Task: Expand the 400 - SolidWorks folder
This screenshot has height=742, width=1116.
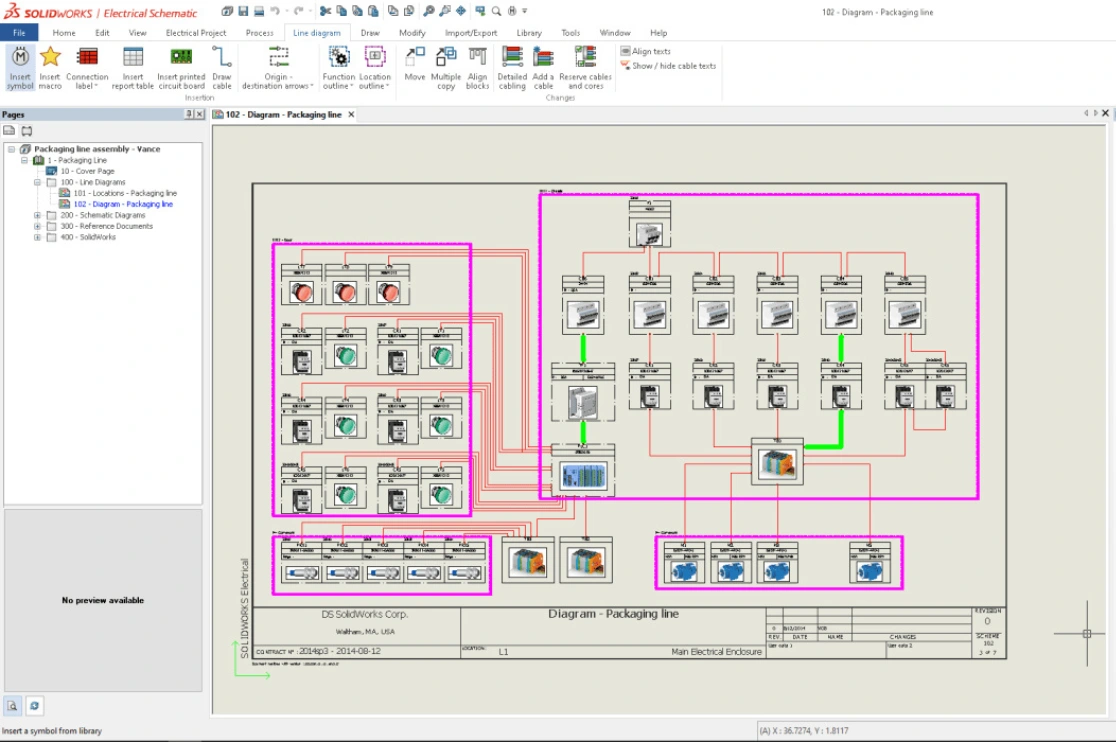Action: [x=37, y=237]
